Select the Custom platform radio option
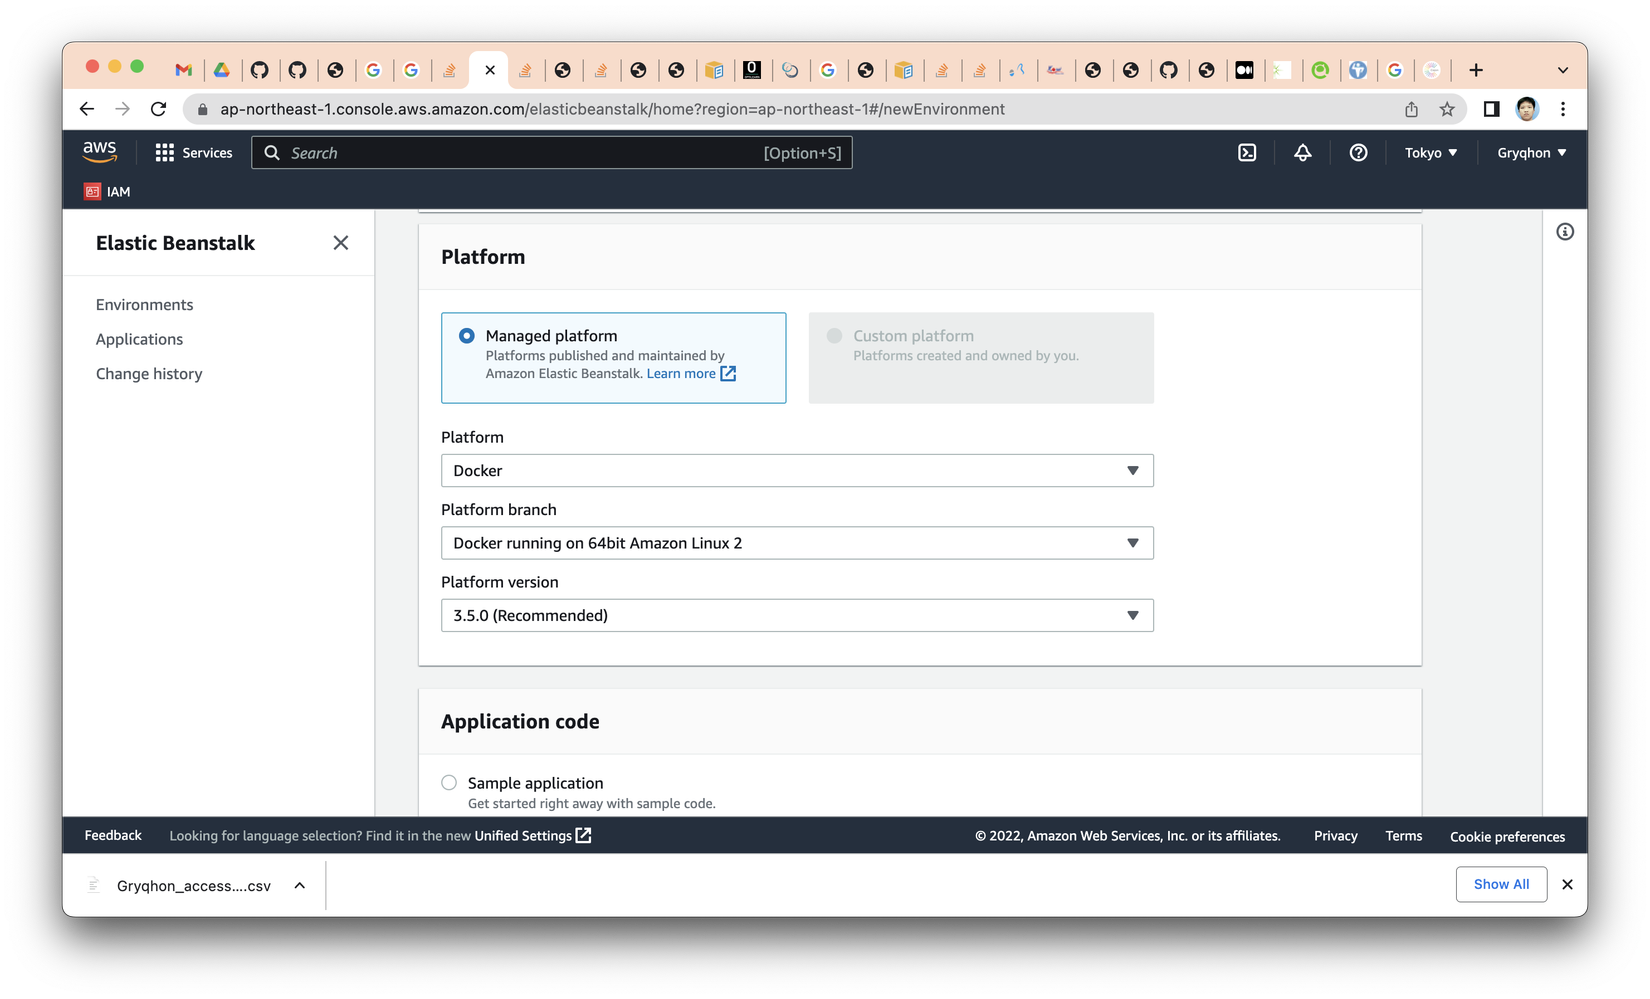This screenshot has width=1650, height=999. [834, 336]
